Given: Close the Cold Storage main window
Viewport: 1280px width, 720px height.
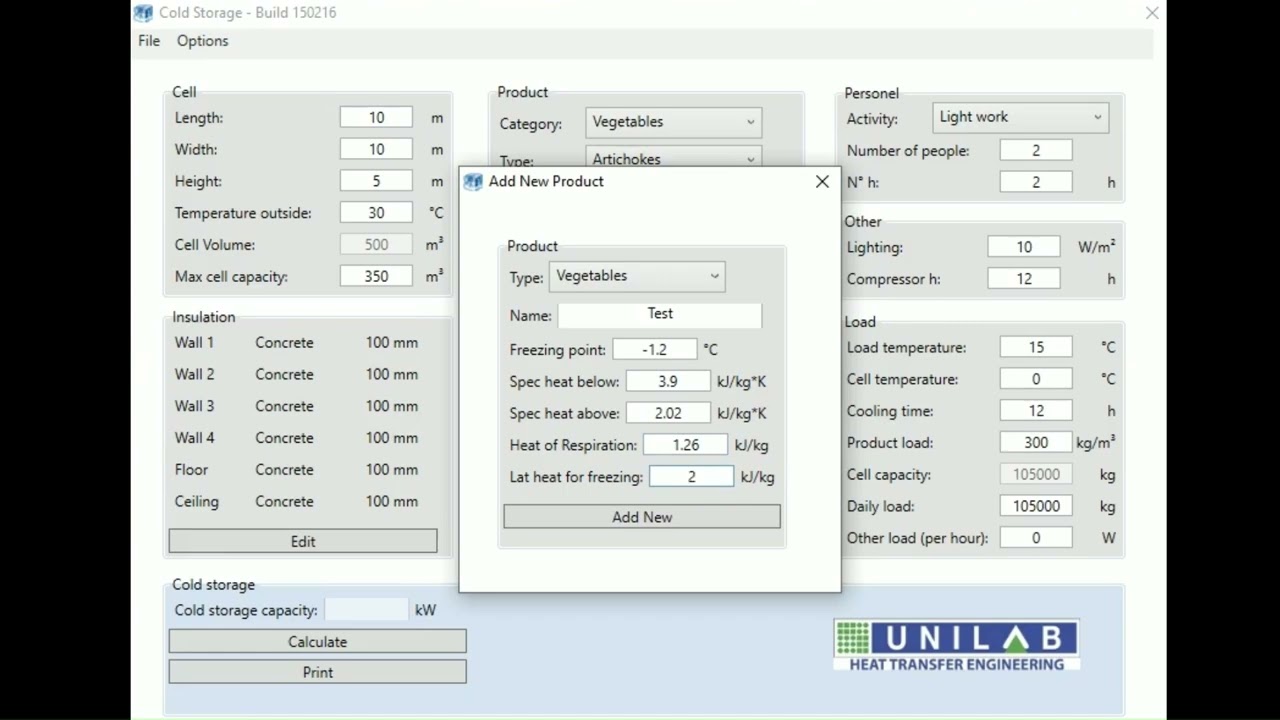Looking at the screenshot, I should click(x=1152, y=13).
